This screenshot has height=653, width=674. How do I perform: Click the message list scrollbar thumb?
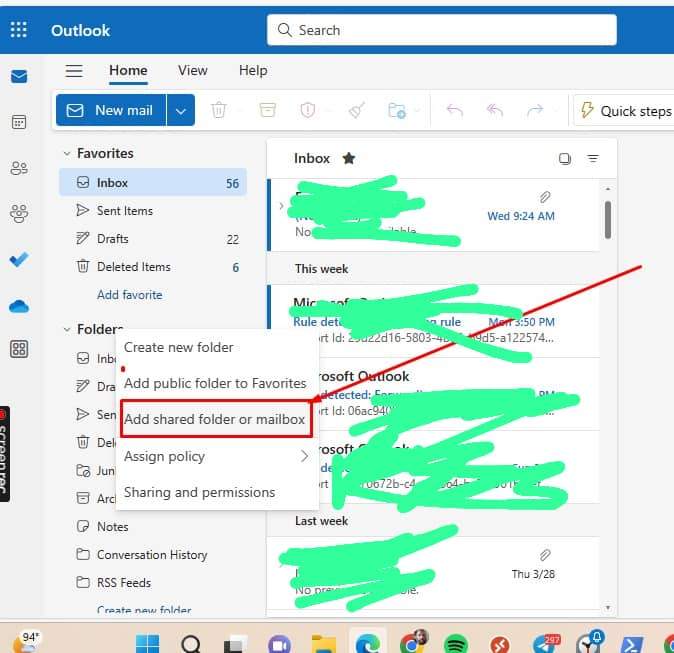[608, 220]
